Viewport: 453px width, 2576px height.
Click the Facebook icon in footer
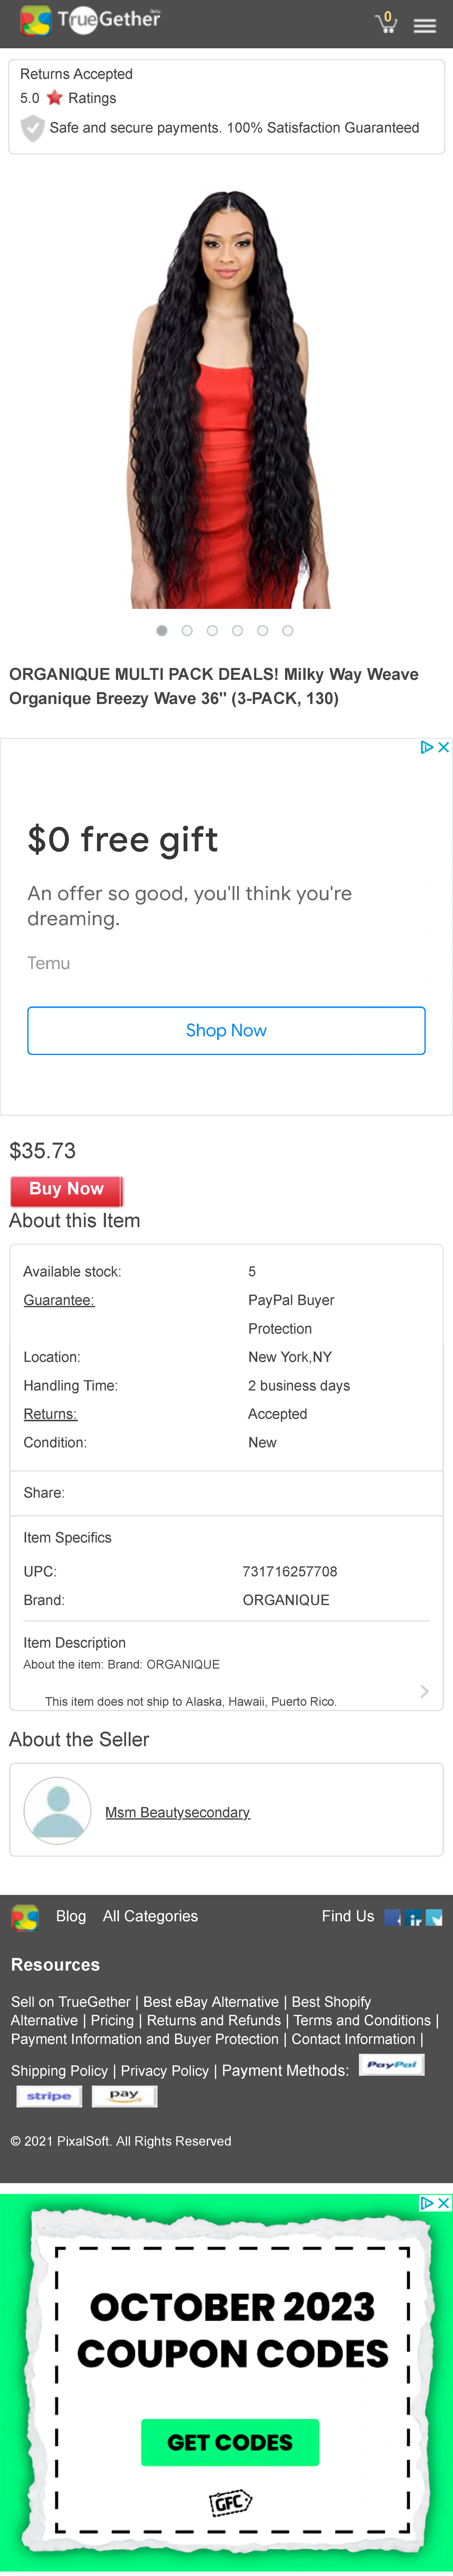click(392, 1917)
